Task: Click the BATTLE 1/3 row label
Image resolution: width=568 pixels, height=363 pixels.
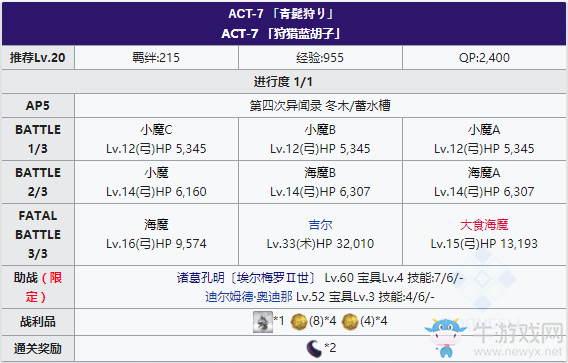Action: click(38, 139)
